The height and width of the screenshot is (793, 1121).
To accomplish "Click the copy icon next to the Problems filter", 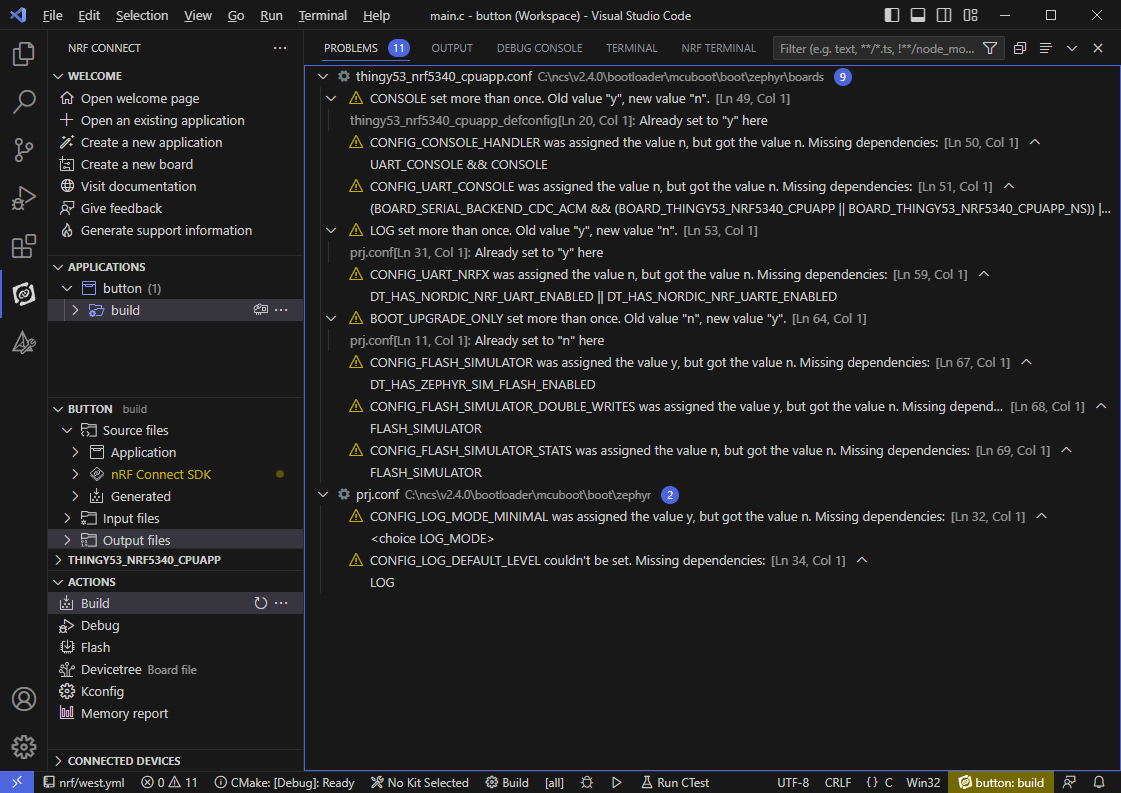I will [x=1020, y=48].
